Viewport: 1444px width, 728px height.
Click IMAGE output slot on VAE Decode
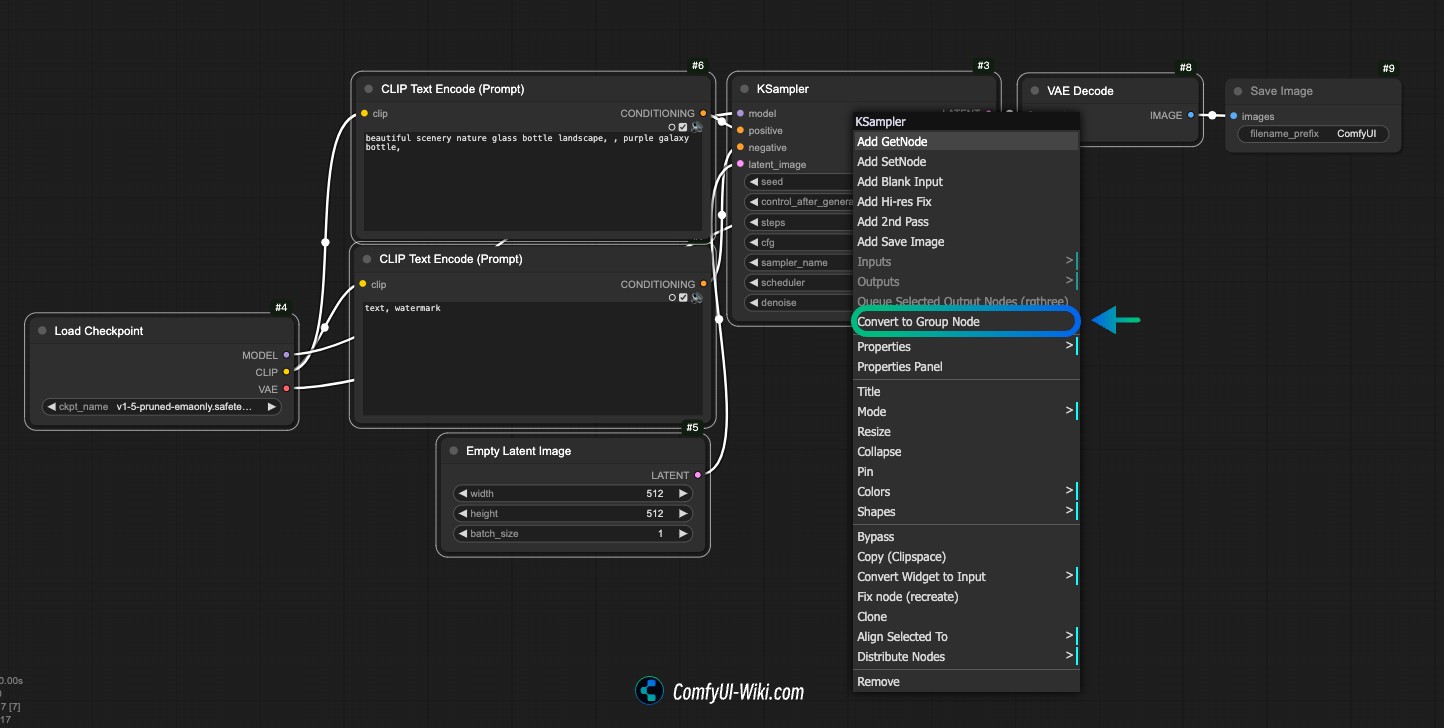(x=1191, y=115)
